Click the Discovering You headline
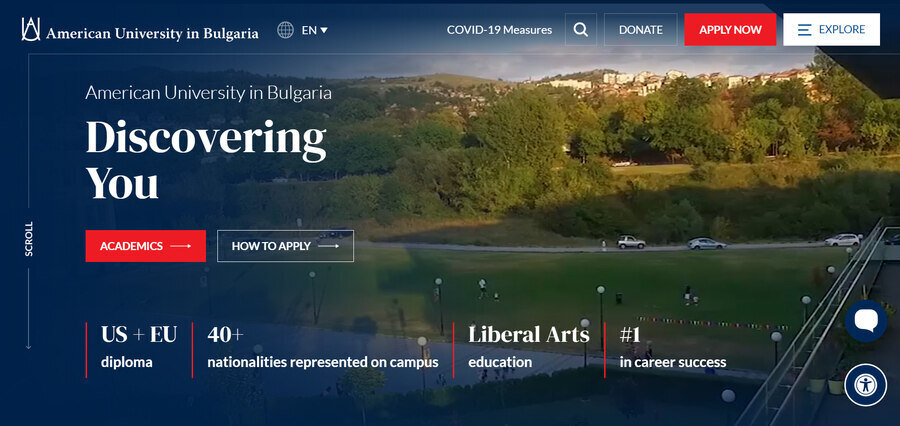900x426 pixels. (x=205, y=160)
